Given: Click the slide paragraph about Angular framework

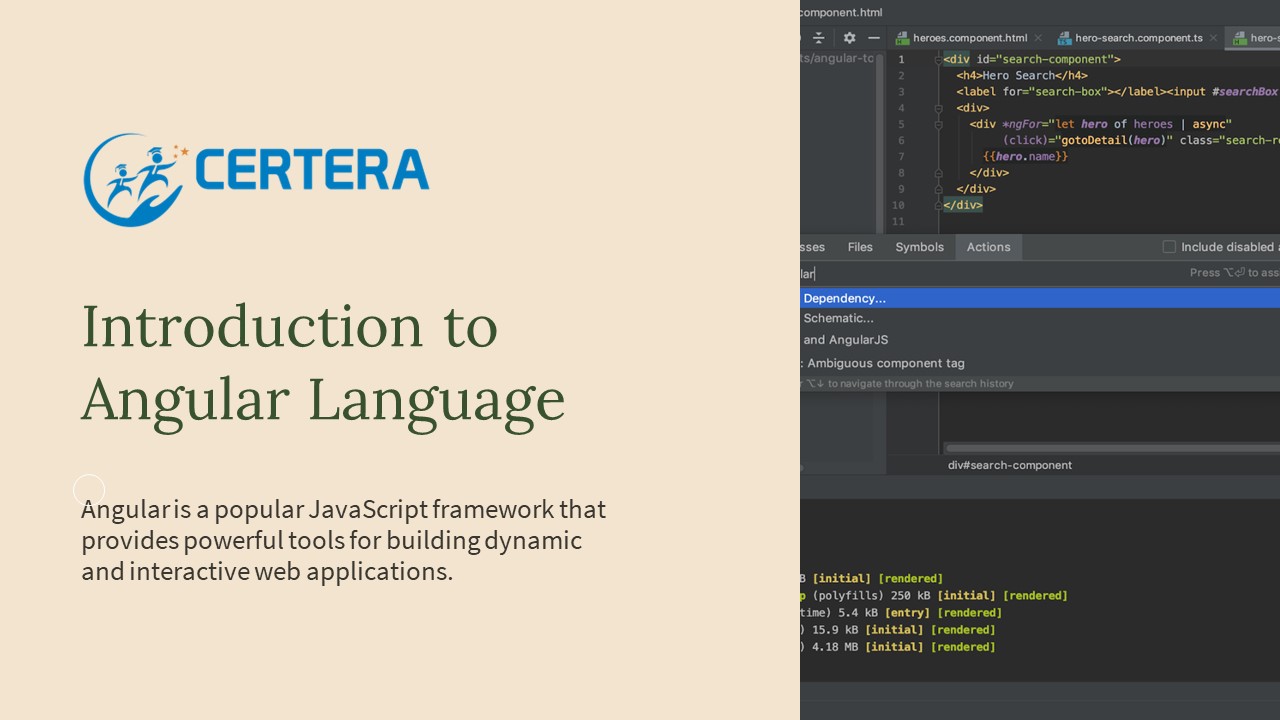Looking at the screenshot, I should (344, 540).
